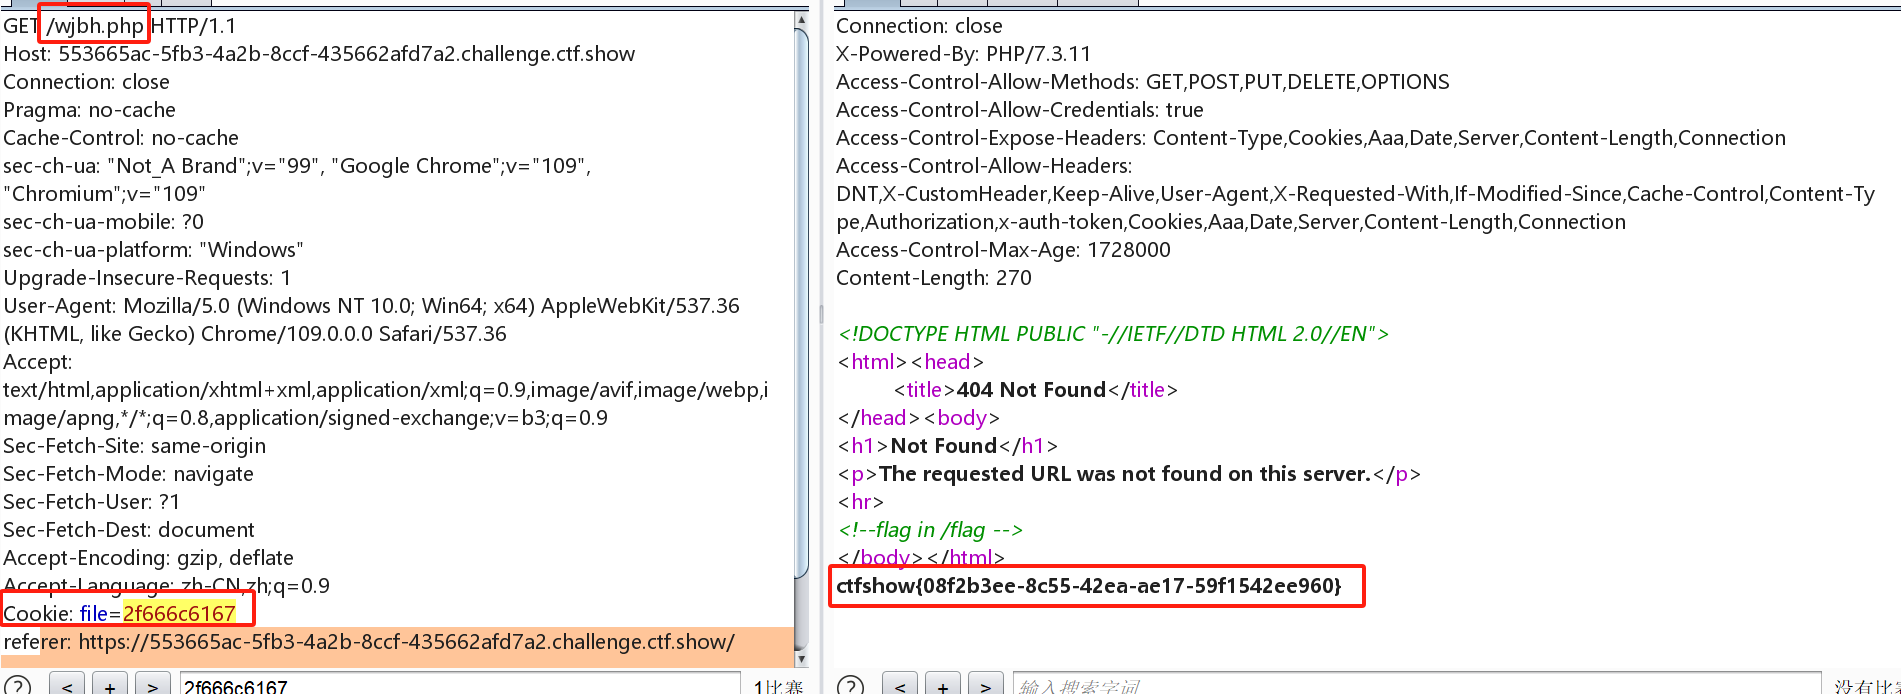1901x694 pixels.
Task: Jump to next match in response search
Action: coord(985,686)
